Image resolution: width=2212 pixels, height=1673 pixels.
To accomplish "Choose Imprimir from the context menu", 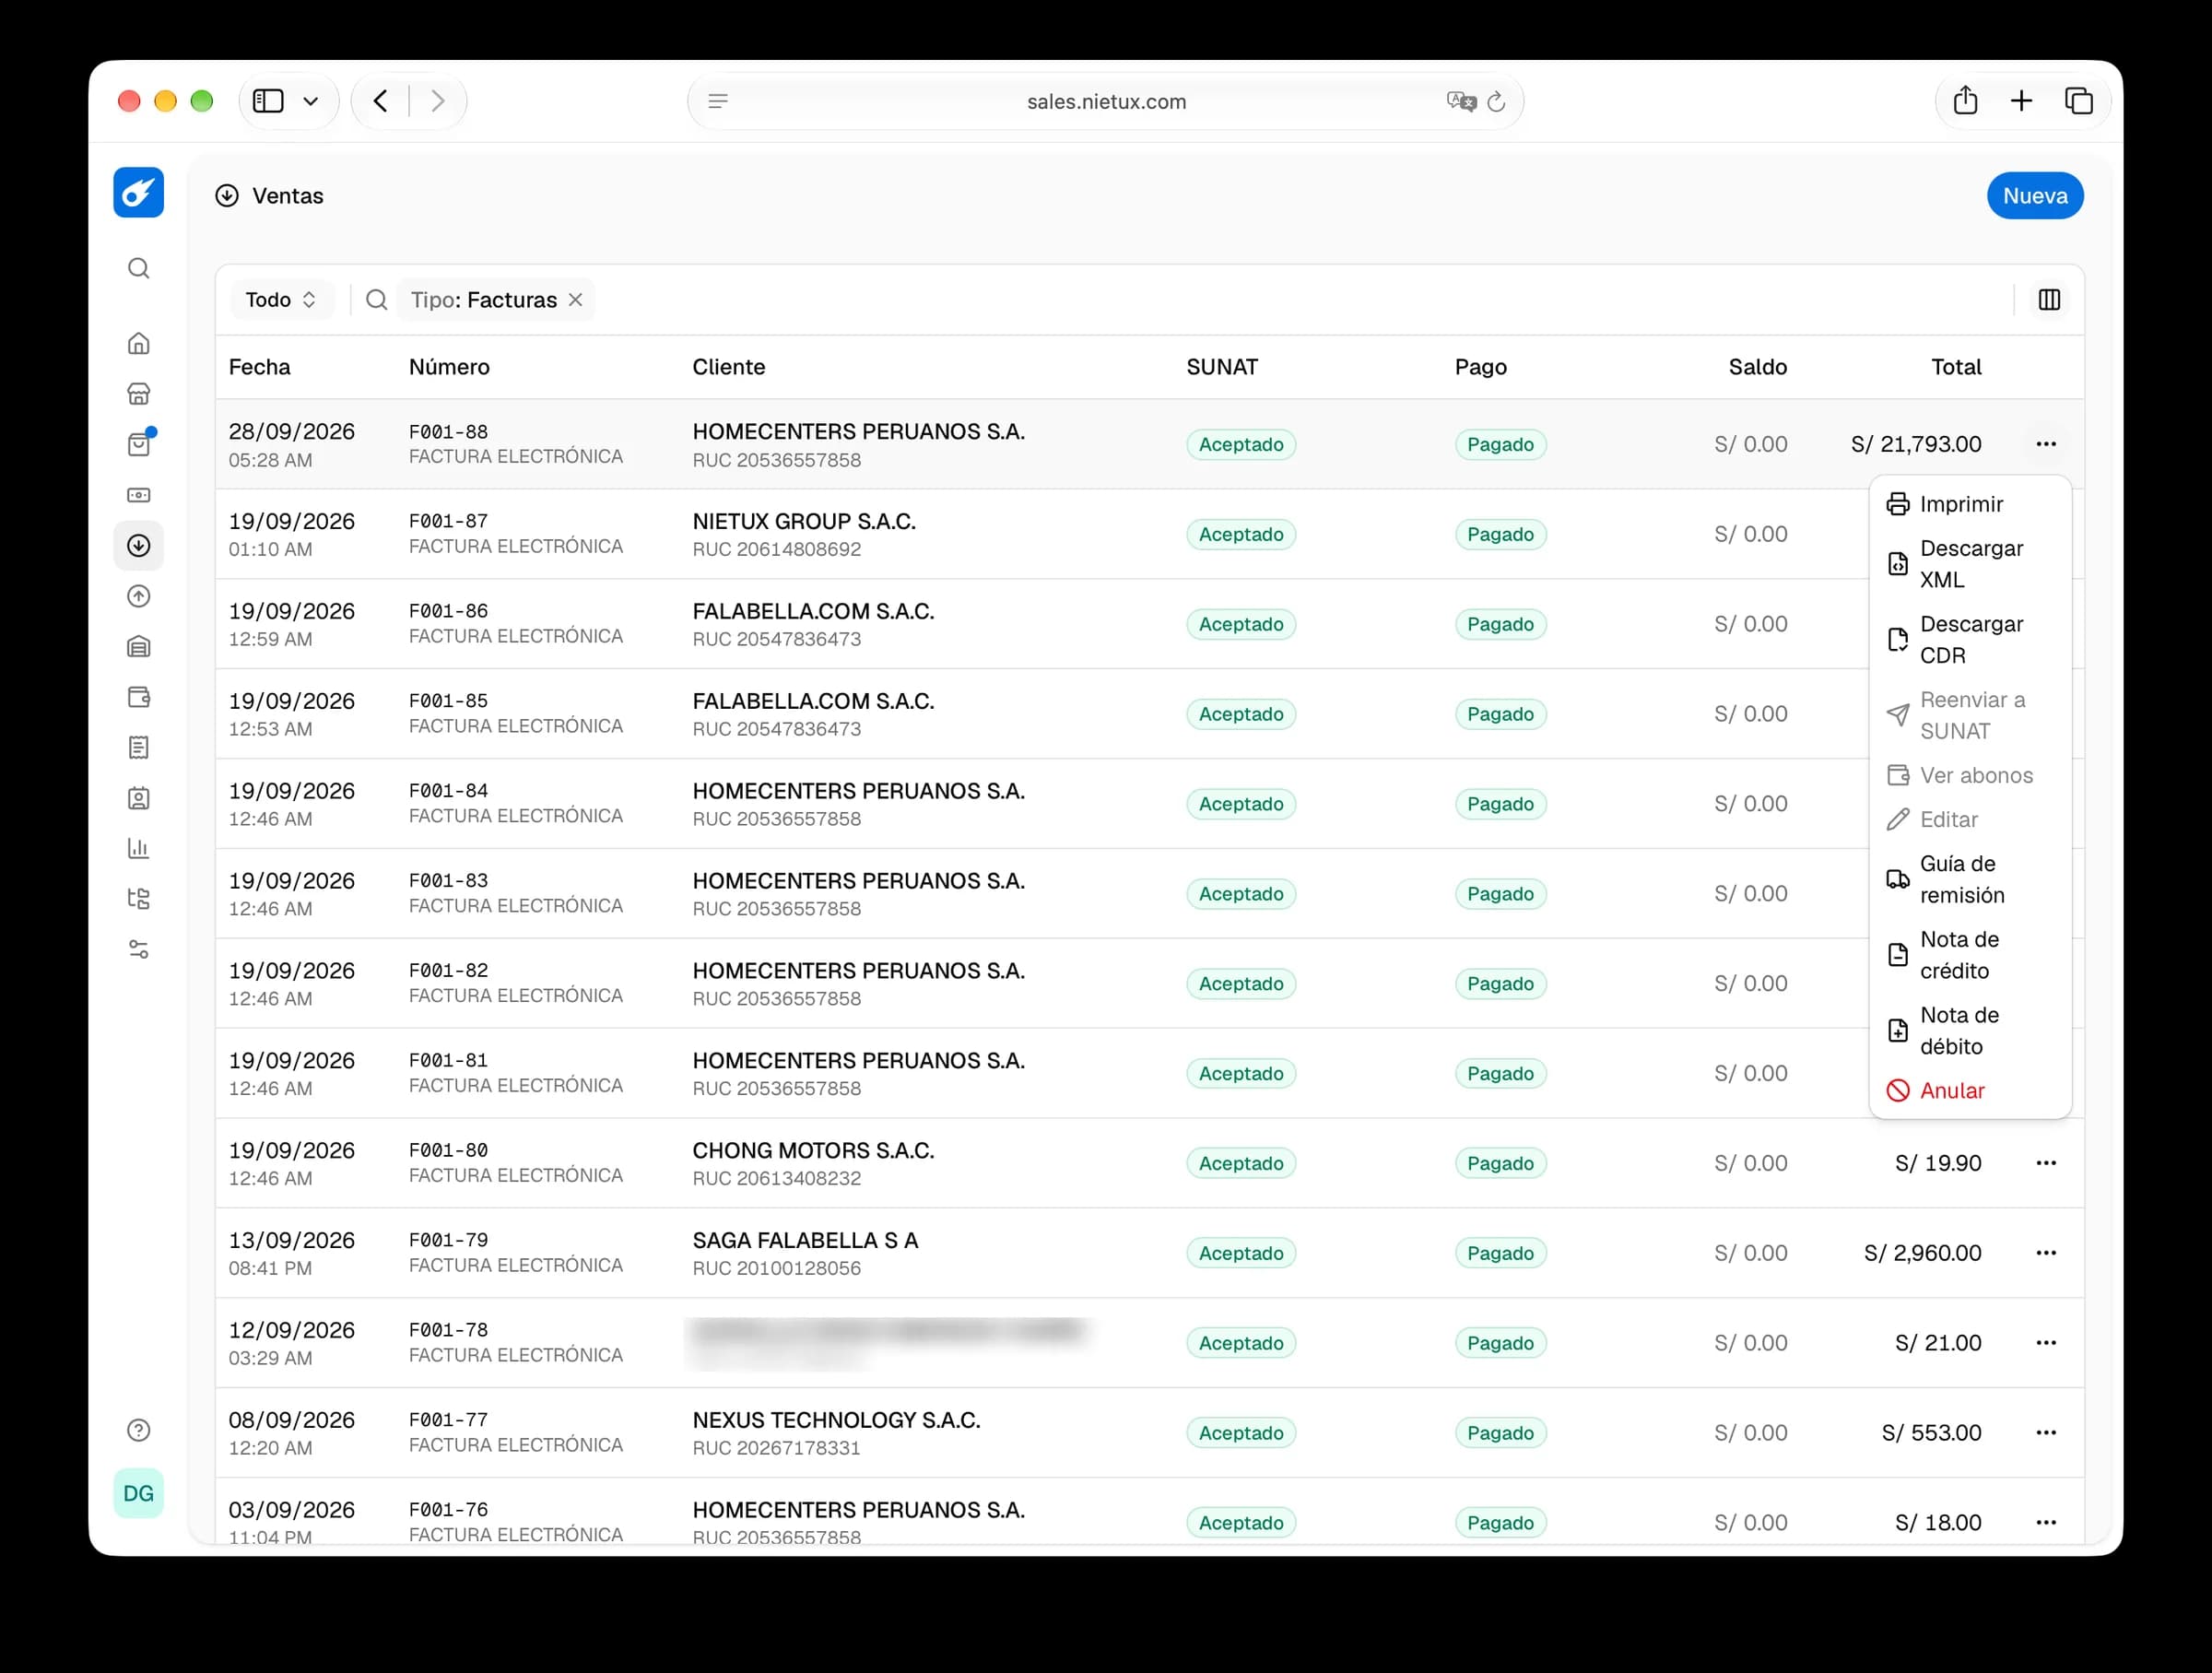I will click(1970, 504).
